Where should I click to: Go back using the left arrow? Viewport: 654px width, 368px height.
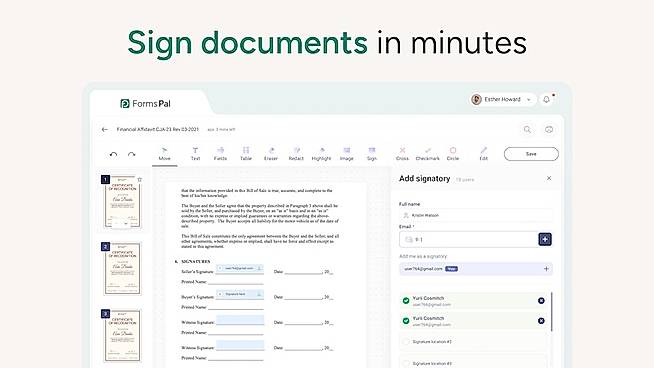(105, 130)
